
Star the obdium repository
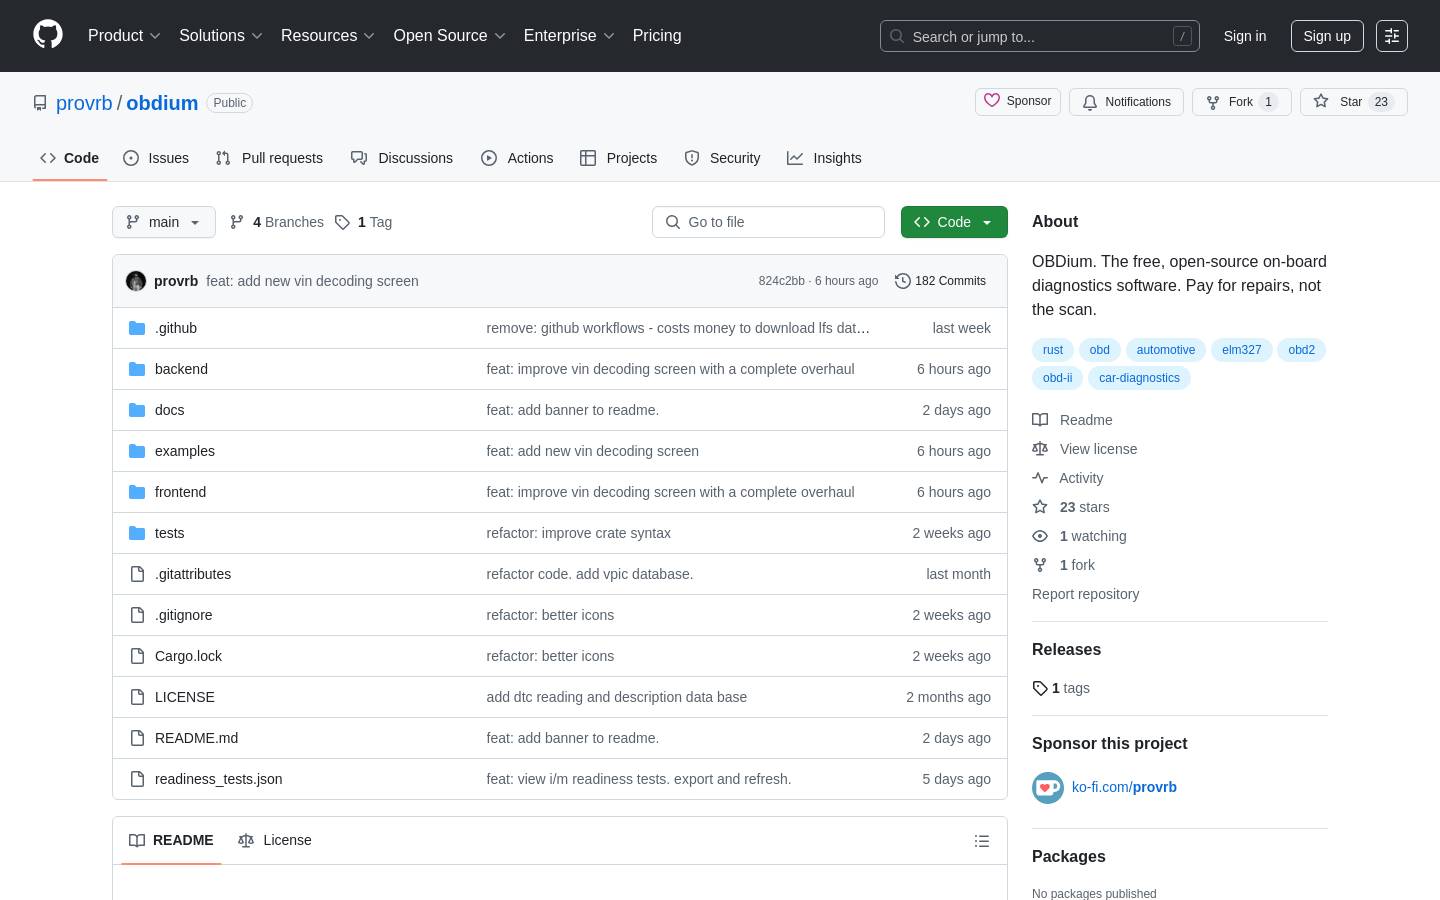click(1354, 102)
